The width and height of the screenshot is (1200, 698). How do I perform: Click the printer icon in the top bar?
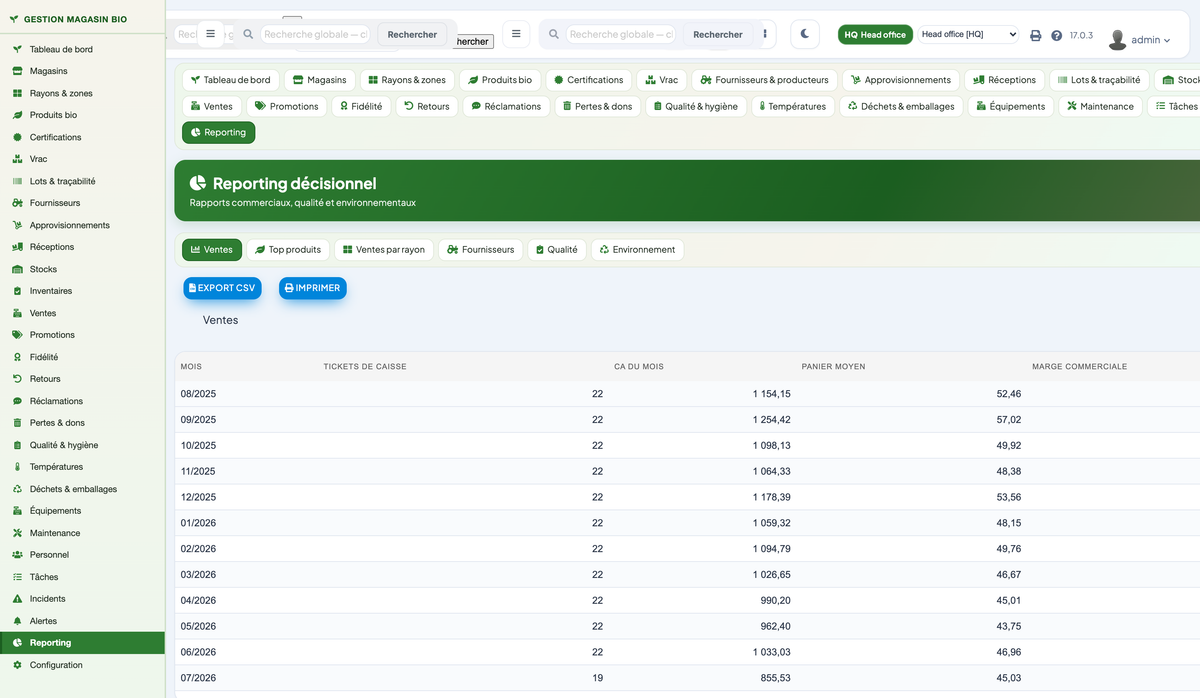(1036, 35)
